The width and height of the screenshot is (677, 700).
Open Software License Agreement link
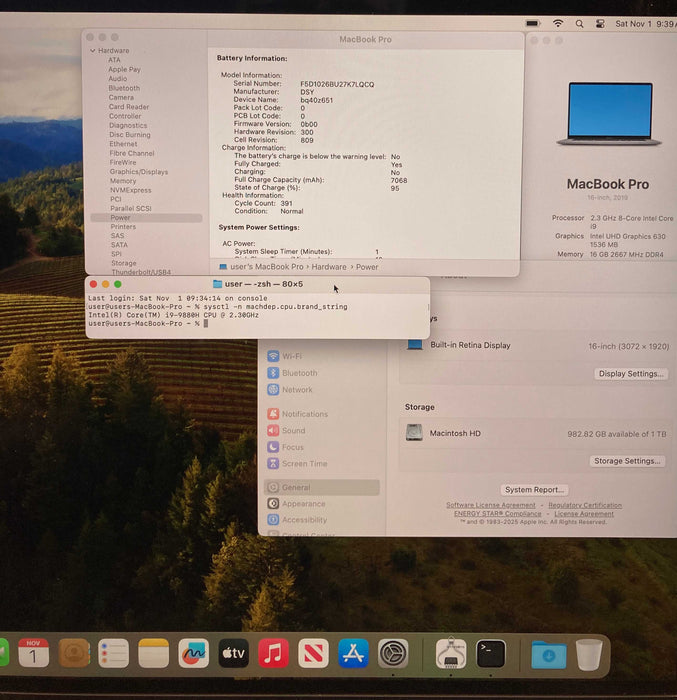click(x=490, y=505)
